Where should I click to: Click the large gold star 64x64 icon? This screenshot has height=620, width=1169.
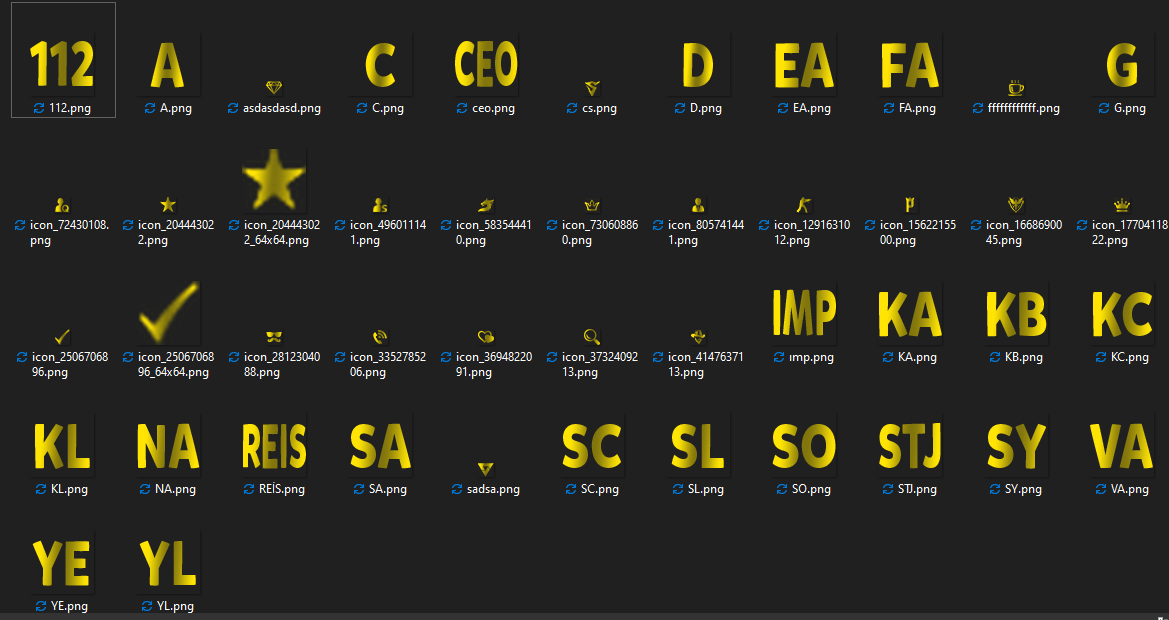point(274,180)
